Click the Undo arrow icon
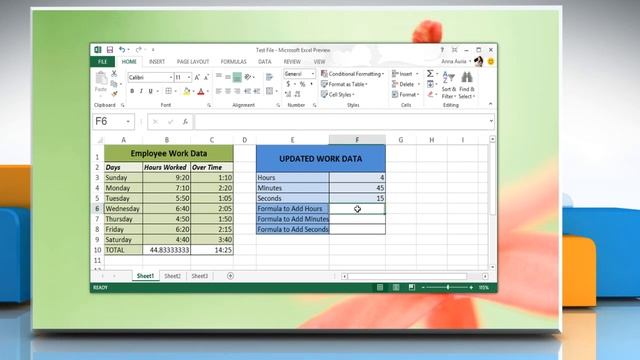The height and width of the screenshot is (360, 640). pos(122,50)
